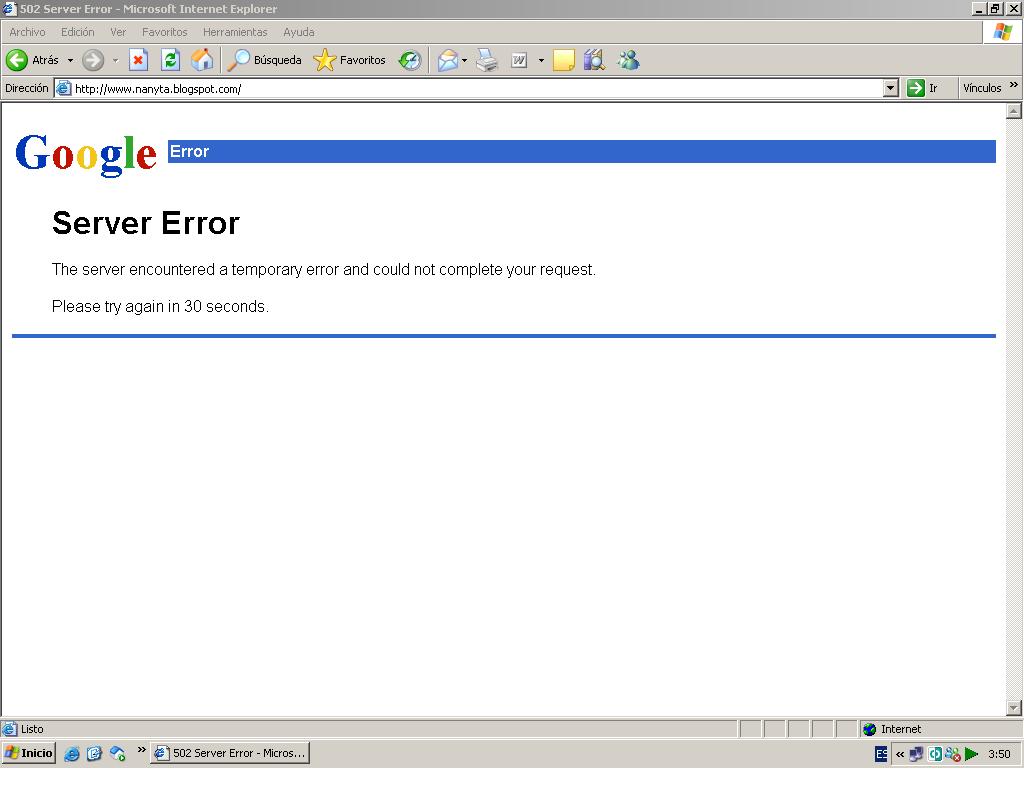
Task: Open the Favoritos menu in menu bar
Action: coord(165,32)
